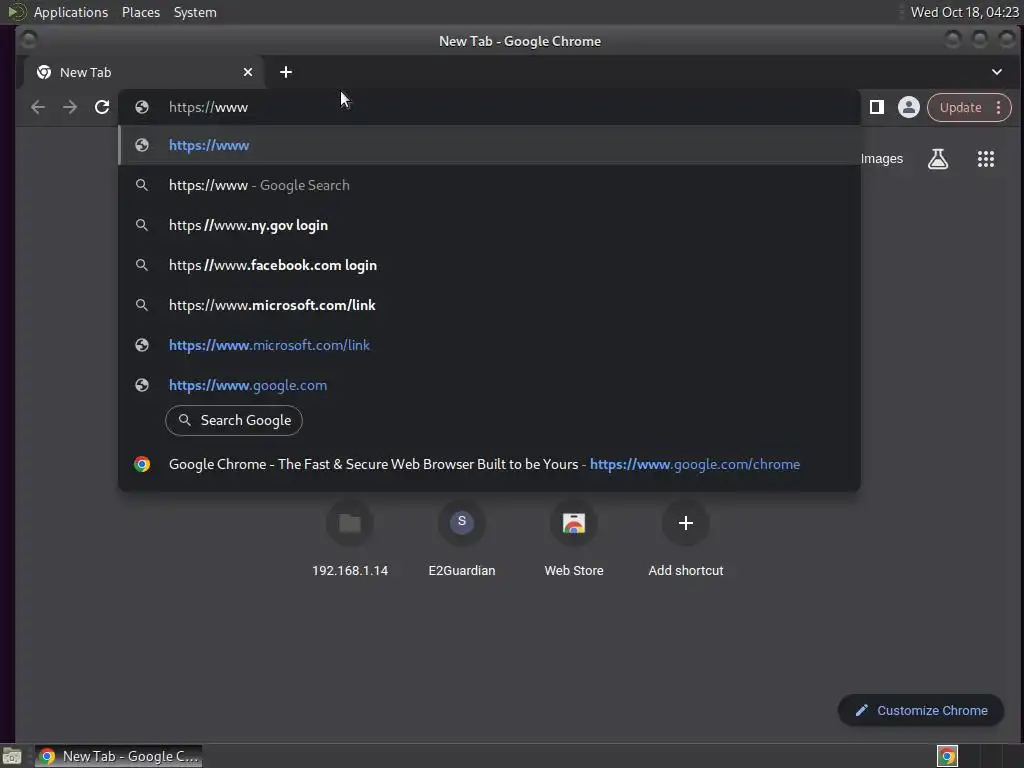1024x768 pixels.
Task: Open Search Labs flask icon
Action: [938, 159]
